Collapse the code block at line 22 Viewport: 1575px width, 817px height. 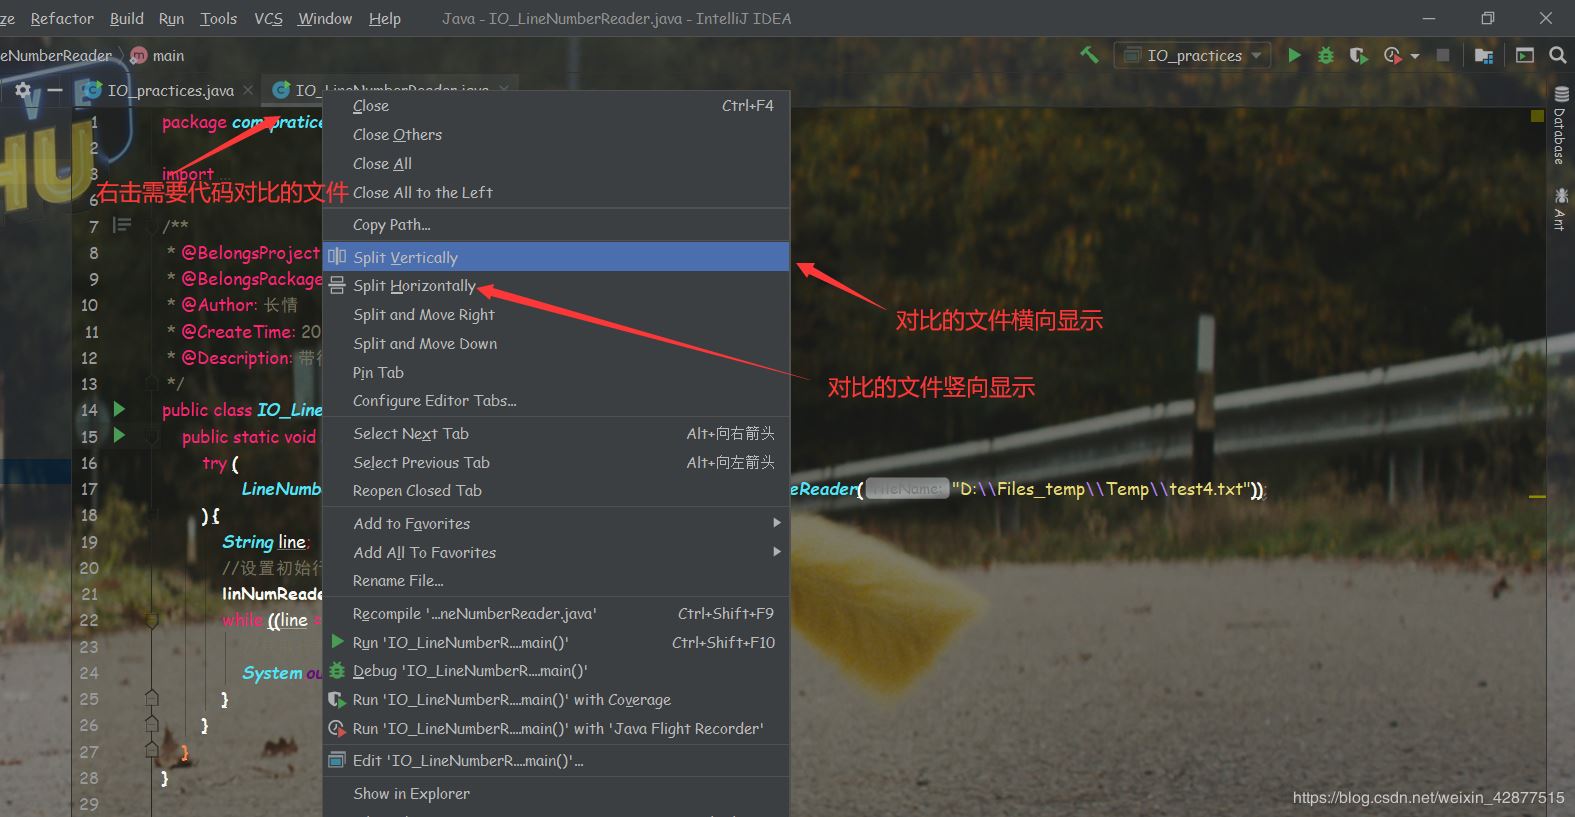click(x=152, y=620)
